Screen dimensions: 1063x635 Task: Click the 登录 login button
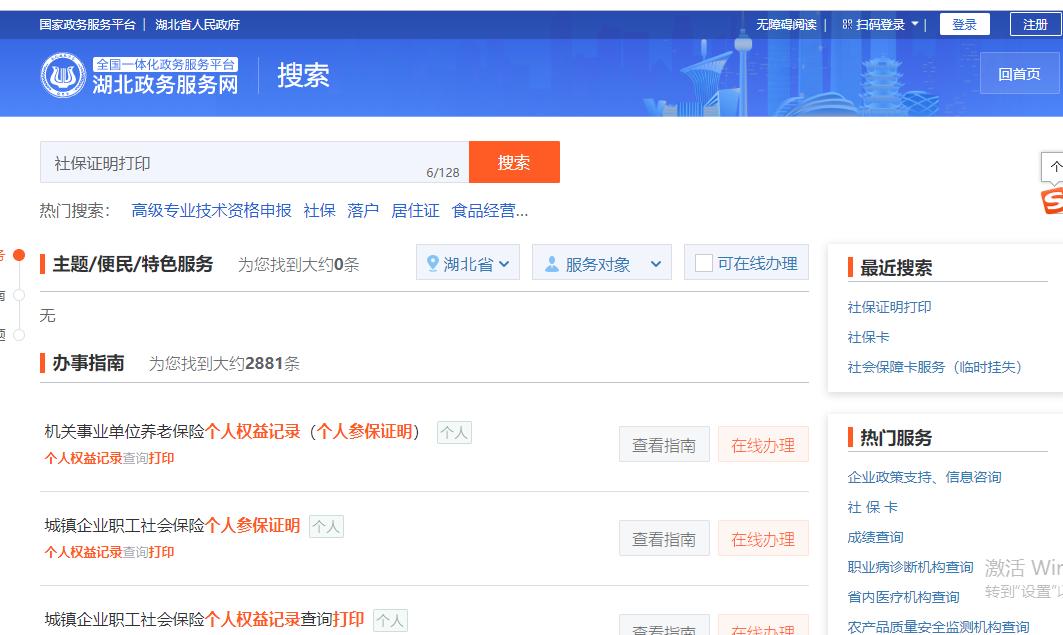pos(964,23)
